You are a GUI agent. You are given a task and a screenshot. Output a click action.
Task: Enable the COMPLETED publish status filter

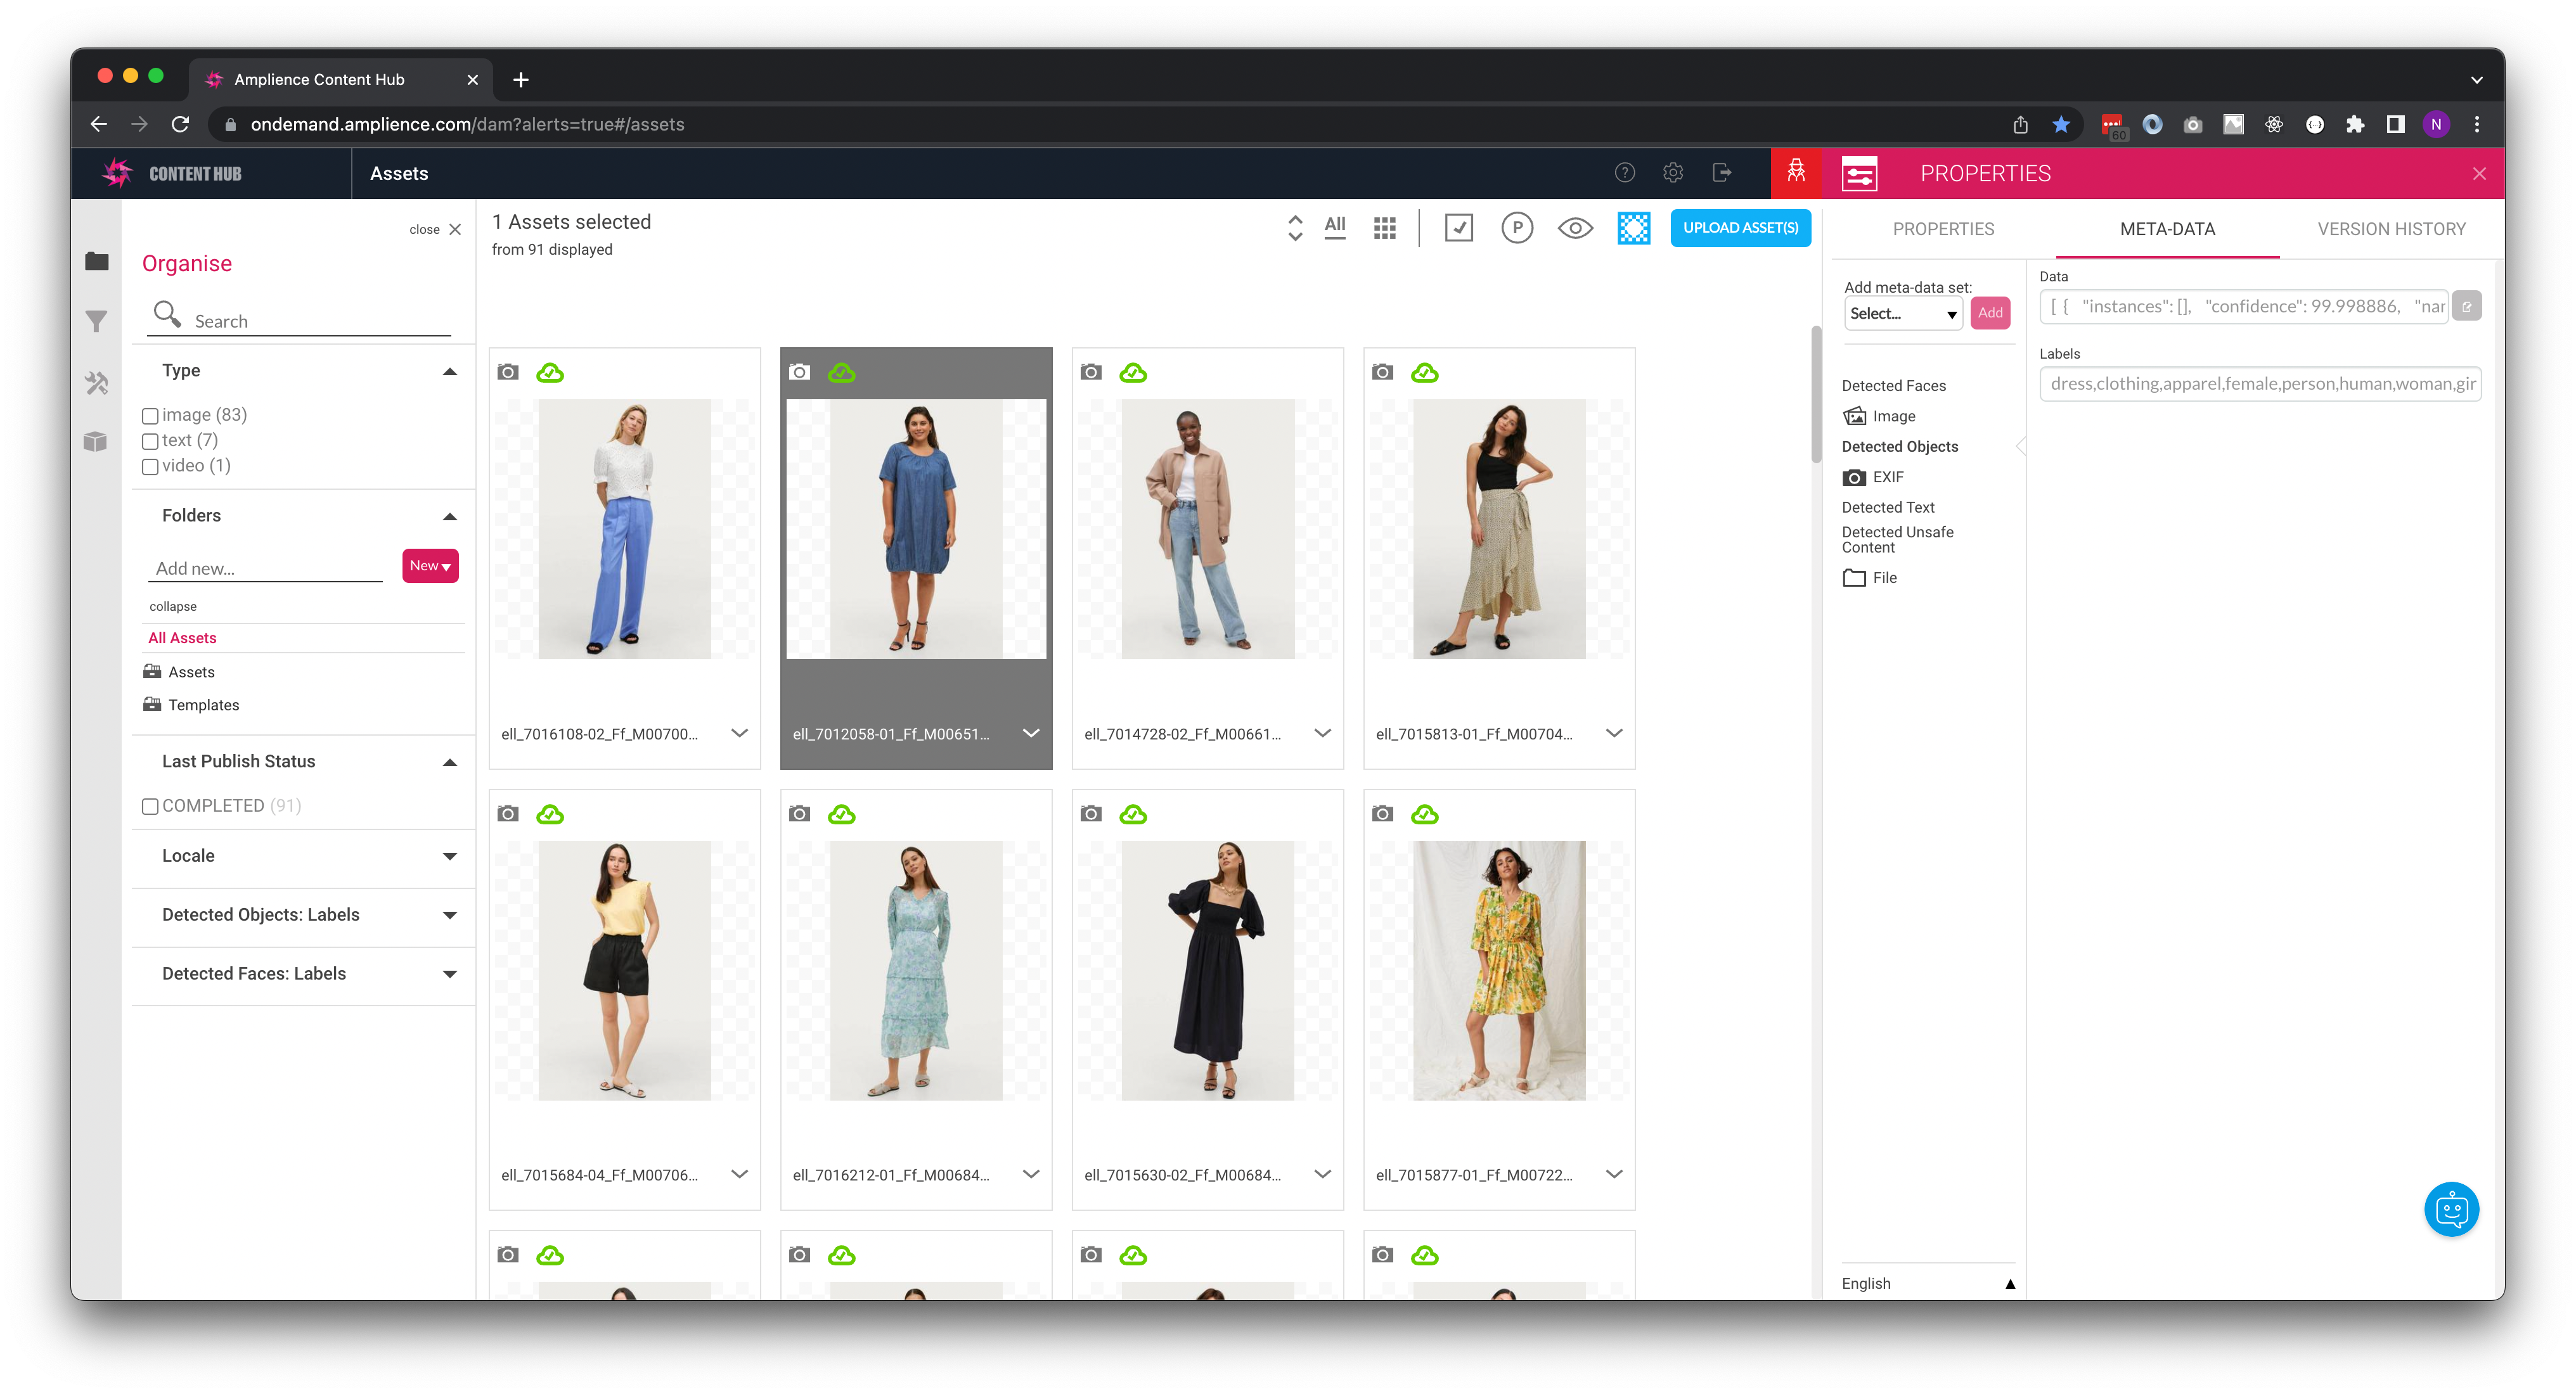150,805
